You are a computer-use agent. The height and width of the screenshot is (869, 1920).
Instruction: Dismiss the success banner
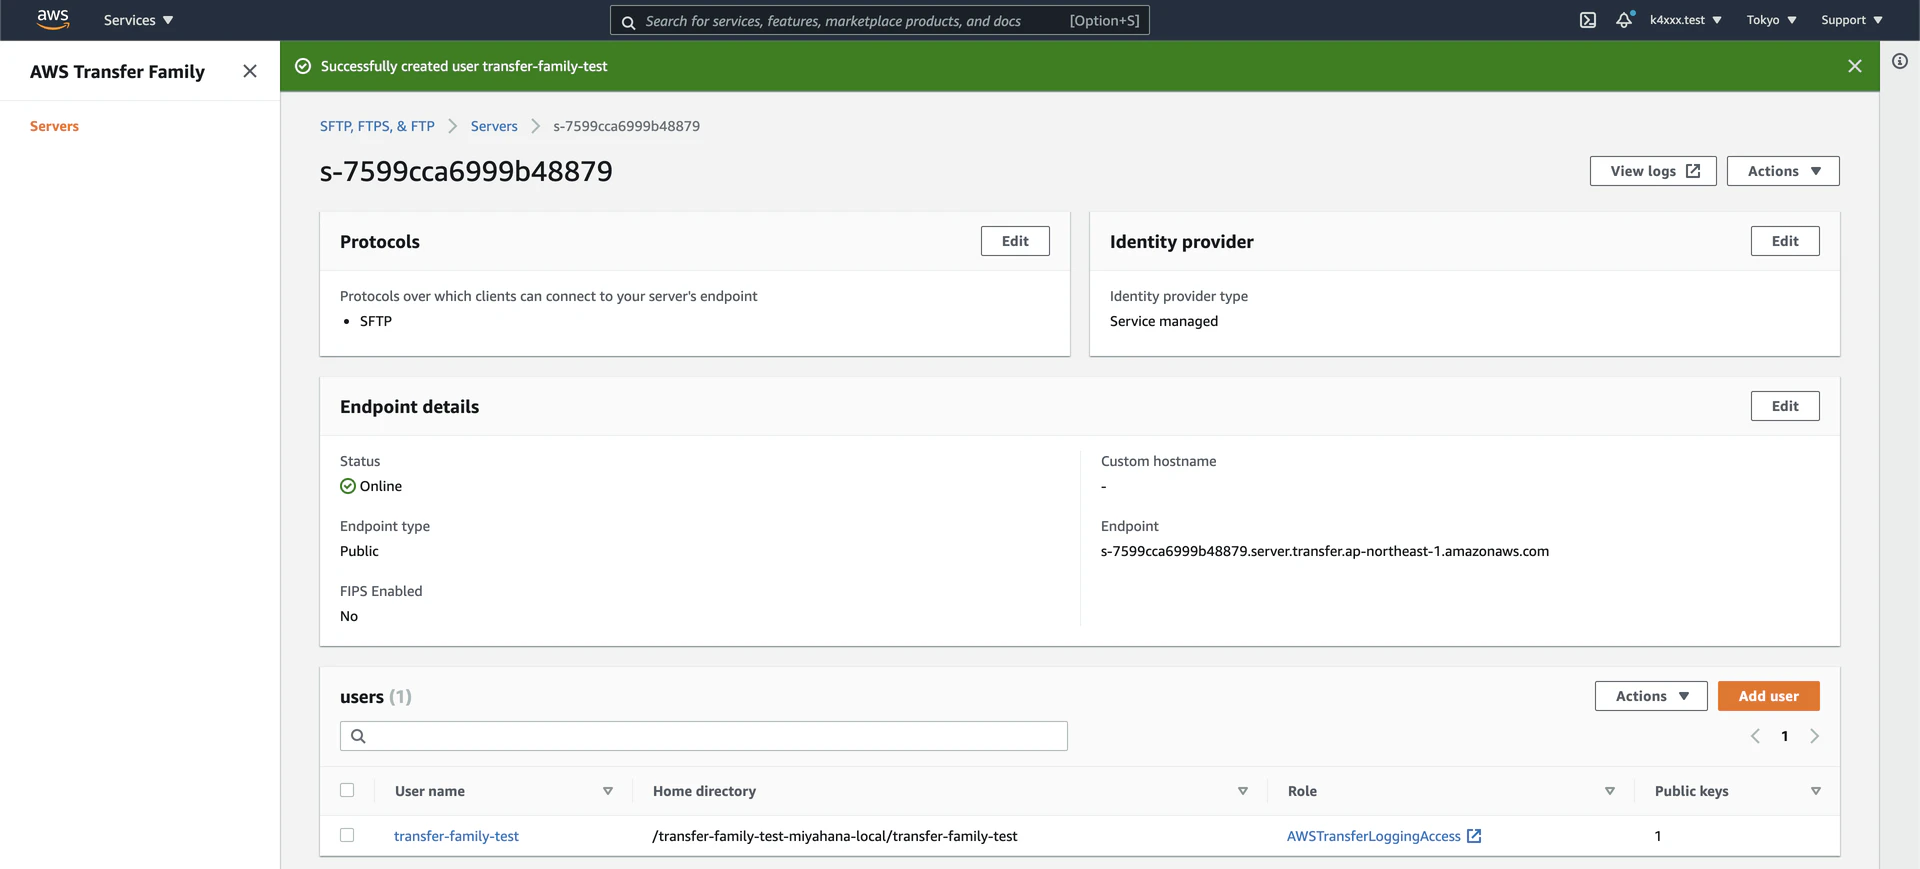1855,66
